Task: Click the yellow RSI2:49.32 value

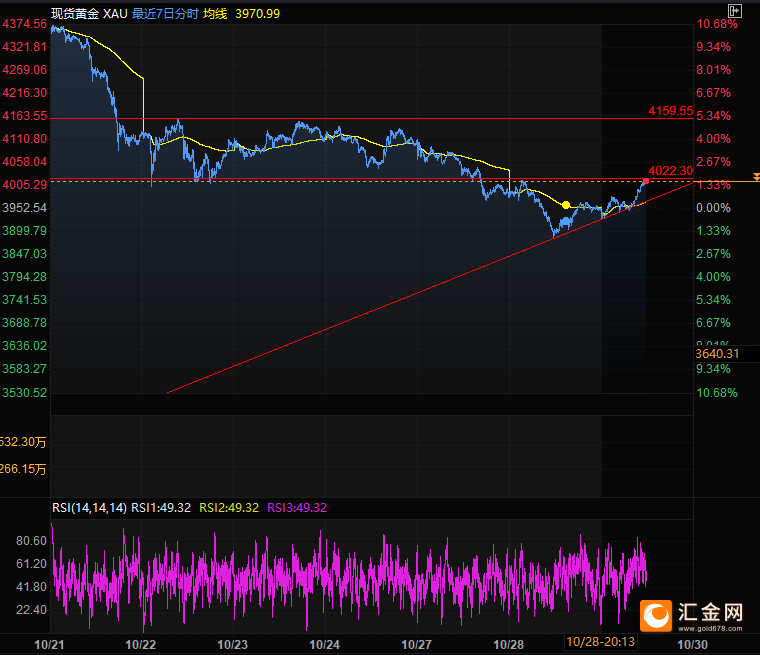Action: click(229, 508)
